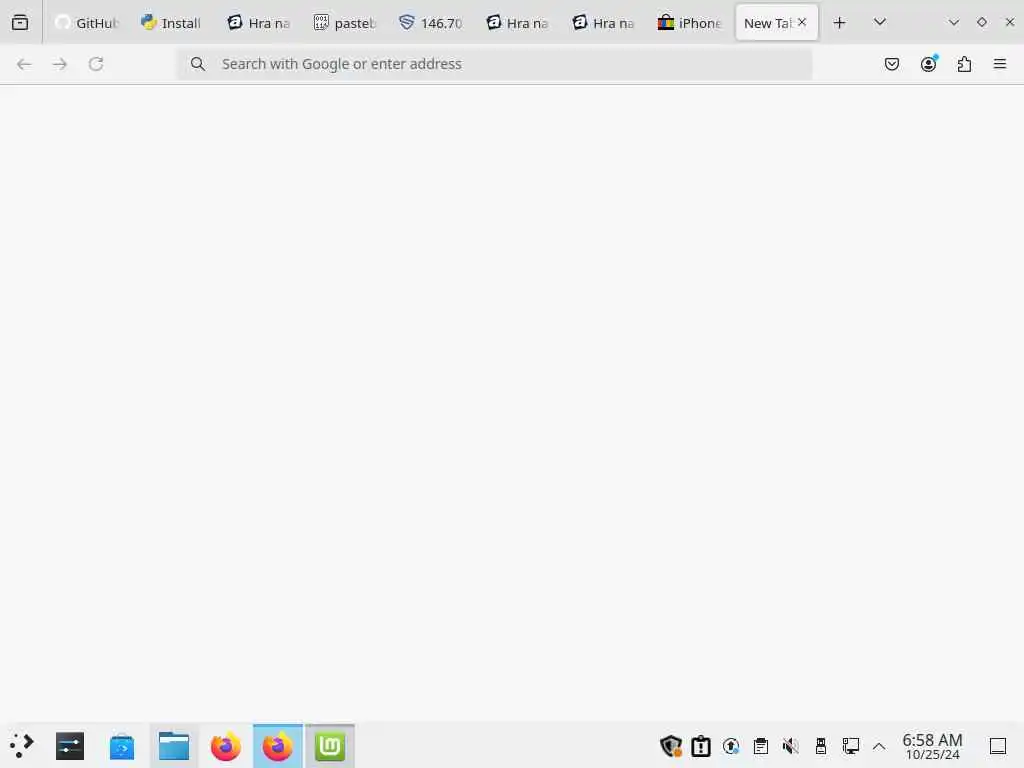Open the Extensions puzzle icon
The image size is (1024, 768).
pyautogui.click(x=965, y=64)
